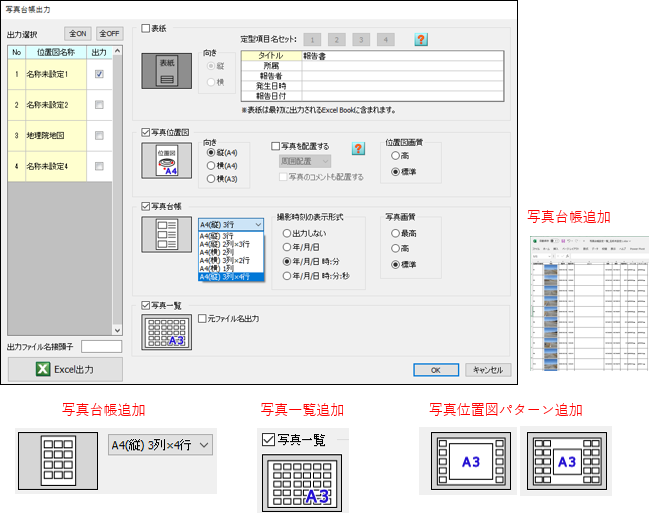Click preset item set button 4
Screen dimensions: 650x513
coord(386,40)
